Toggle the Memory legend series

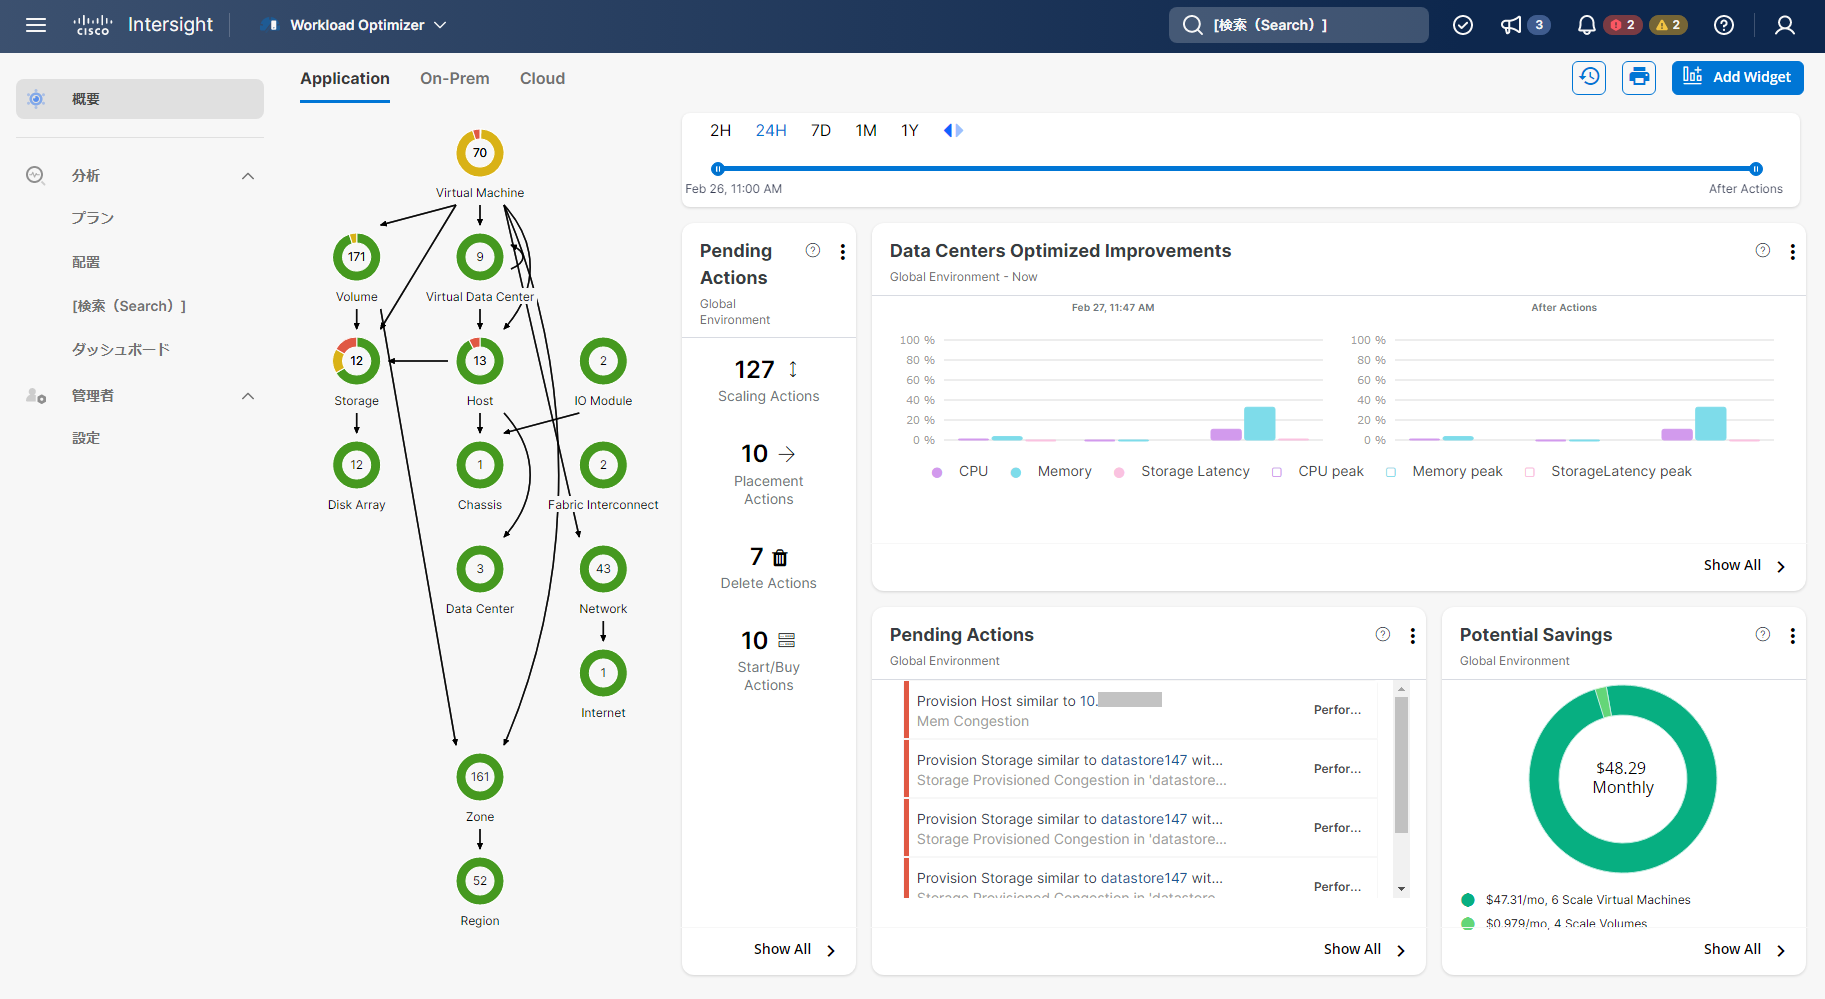coord(1051,472)
